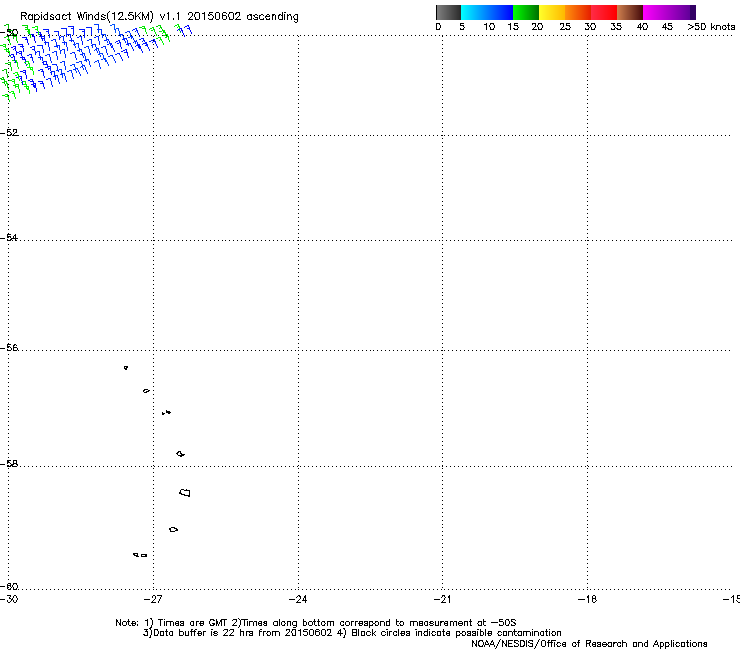This screenshot has width=740, height=650.
Task: Click the largest island outline just below -58
Action: point(185,493)
